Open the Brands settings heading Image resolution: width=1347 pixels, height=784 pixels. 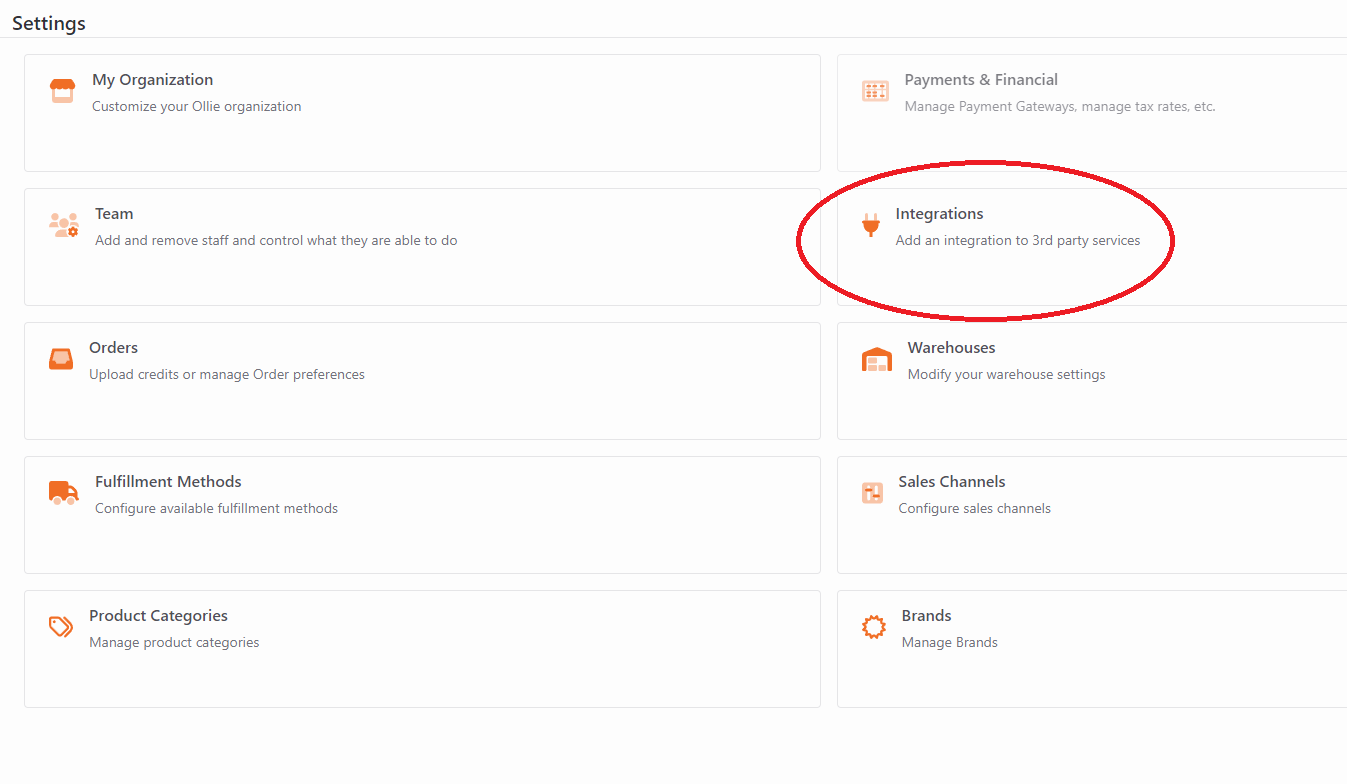926,616
